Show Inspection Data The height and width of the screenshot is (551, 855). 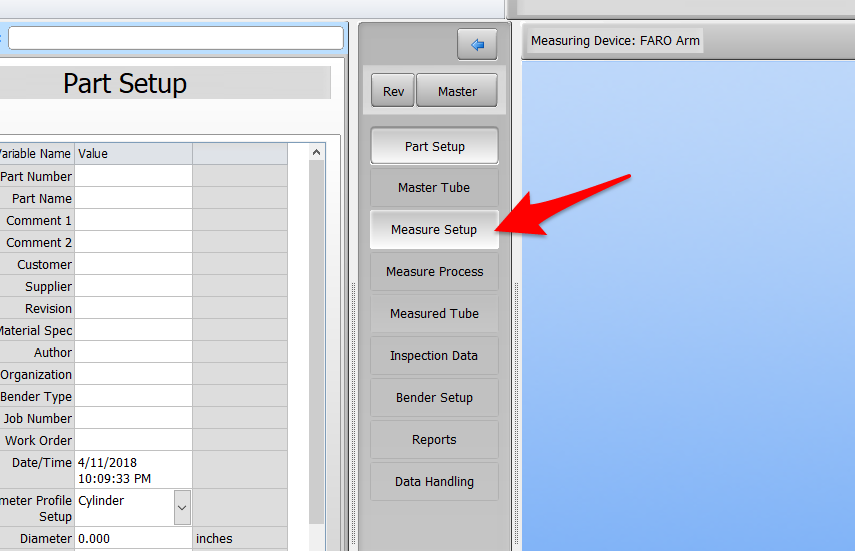[x=434, y=356]
